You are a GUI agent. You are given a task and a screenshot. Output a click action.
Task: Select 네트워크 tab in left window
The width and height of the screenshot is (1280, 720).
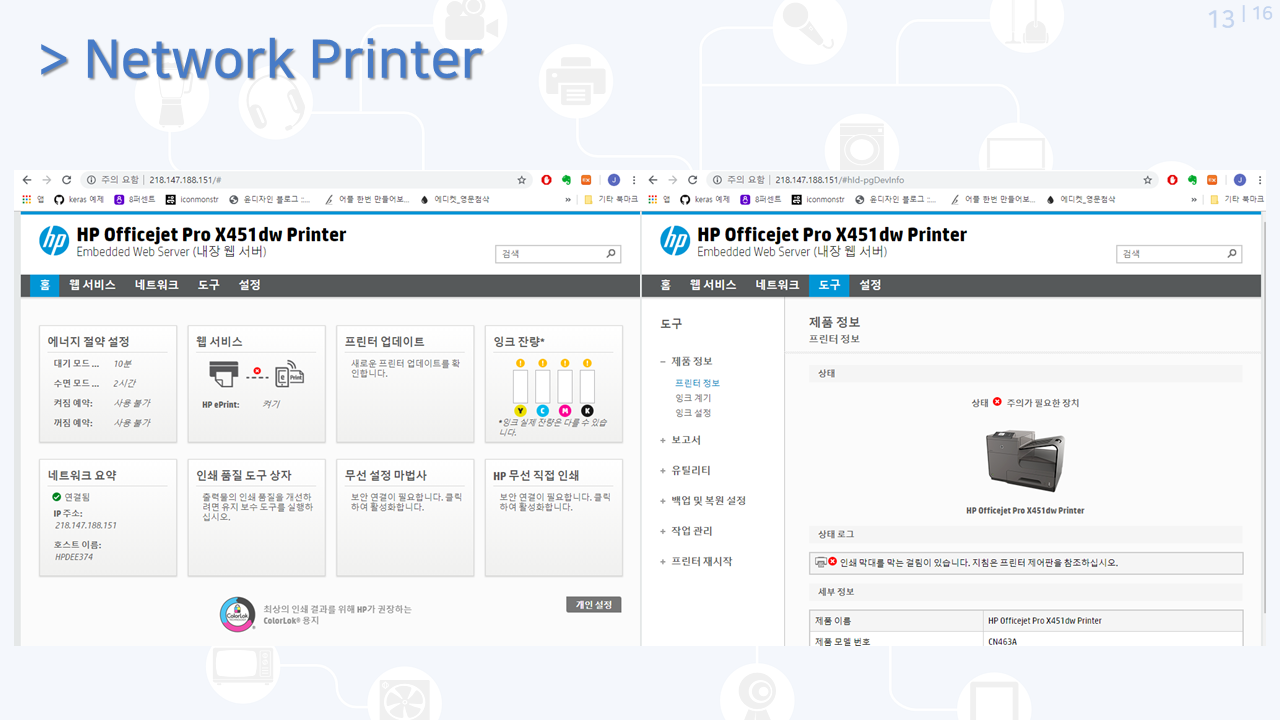pos(157,285)
